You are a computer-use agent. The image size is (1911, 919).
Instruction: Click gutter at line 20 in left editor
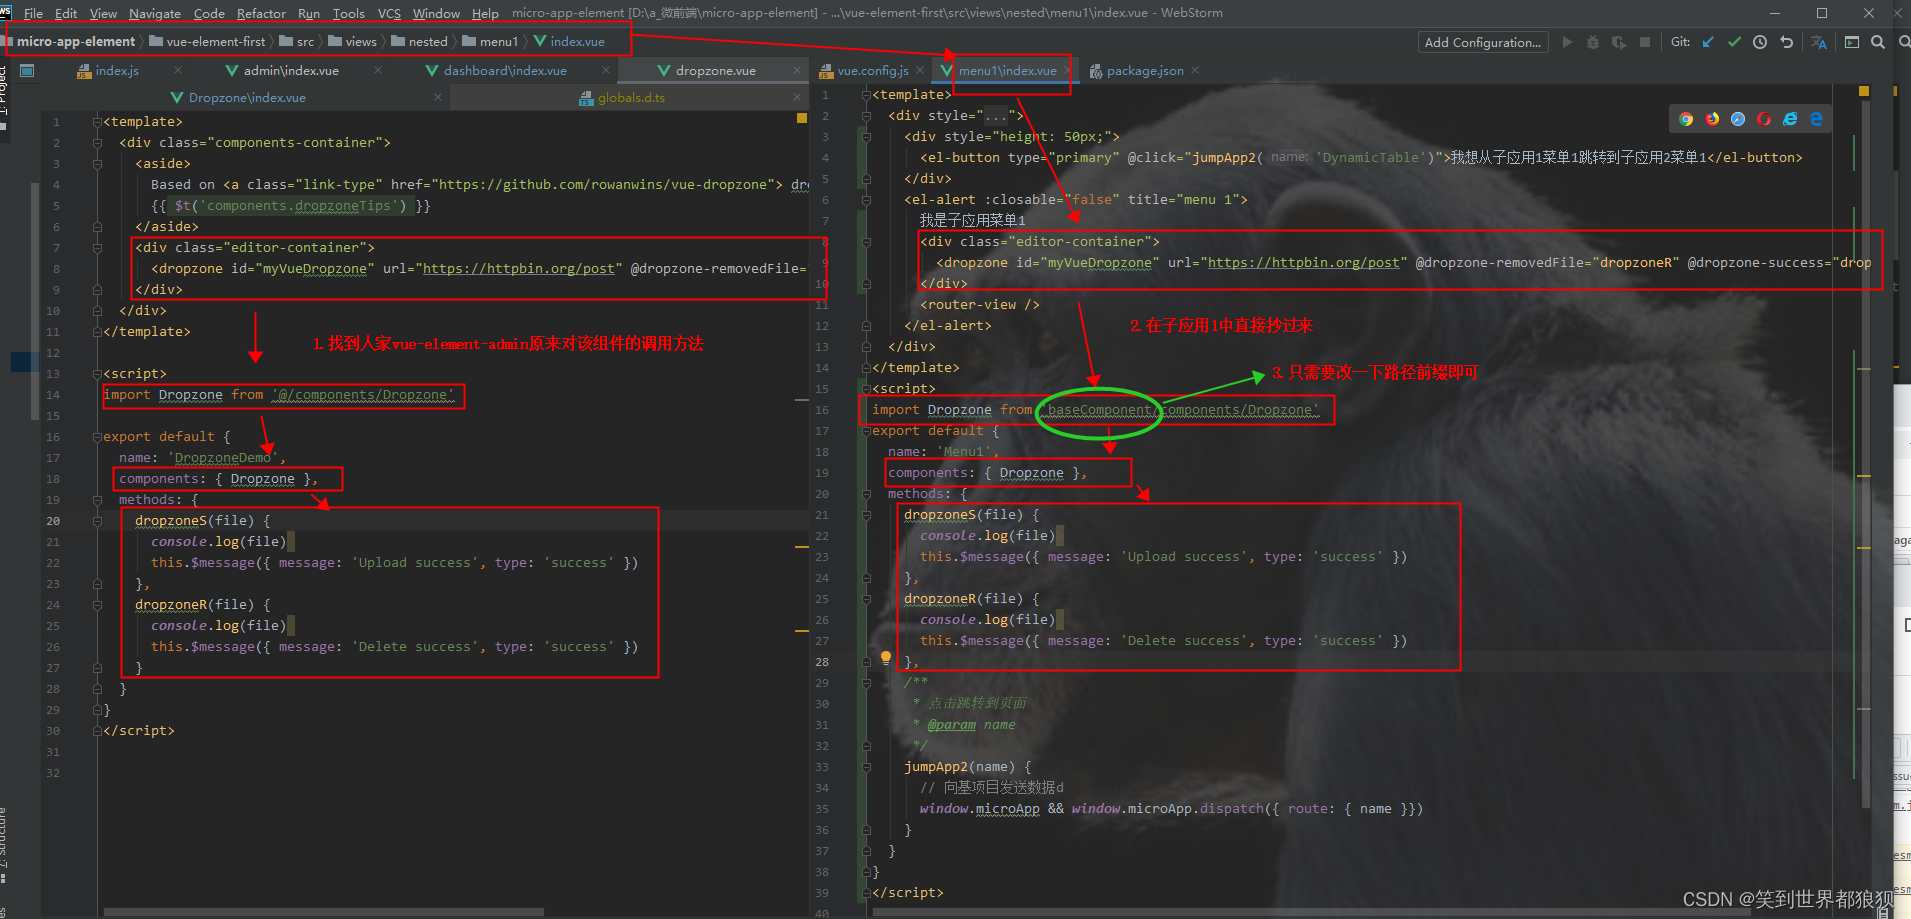pos(53,520)
